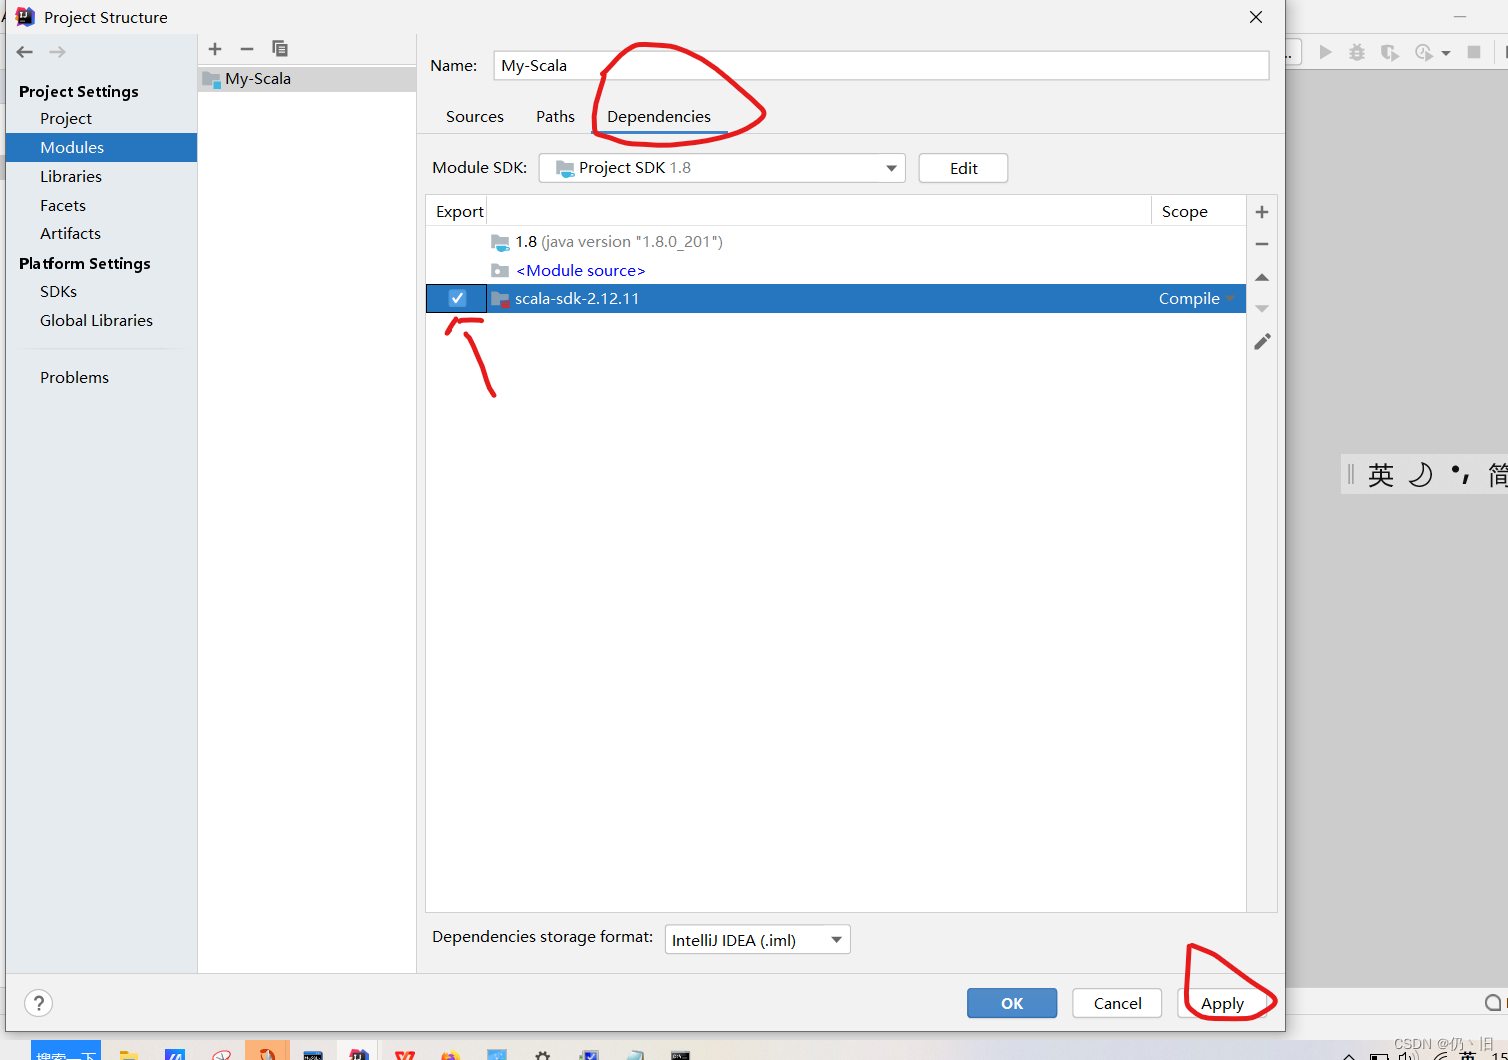Open the dropdown arrow beside the Profiler icon
The image size is (1508, 1060).
point(1446,53)
